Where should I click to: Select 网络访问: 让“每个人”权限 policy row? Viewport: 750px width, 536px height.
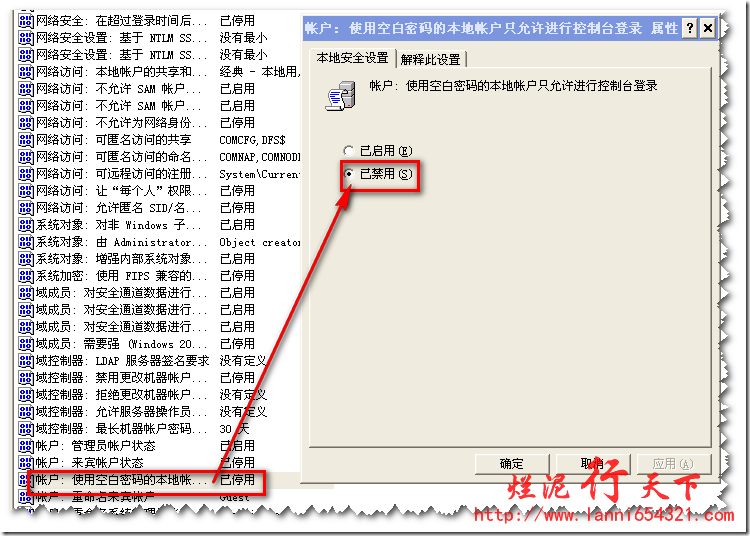click(122, 190)
